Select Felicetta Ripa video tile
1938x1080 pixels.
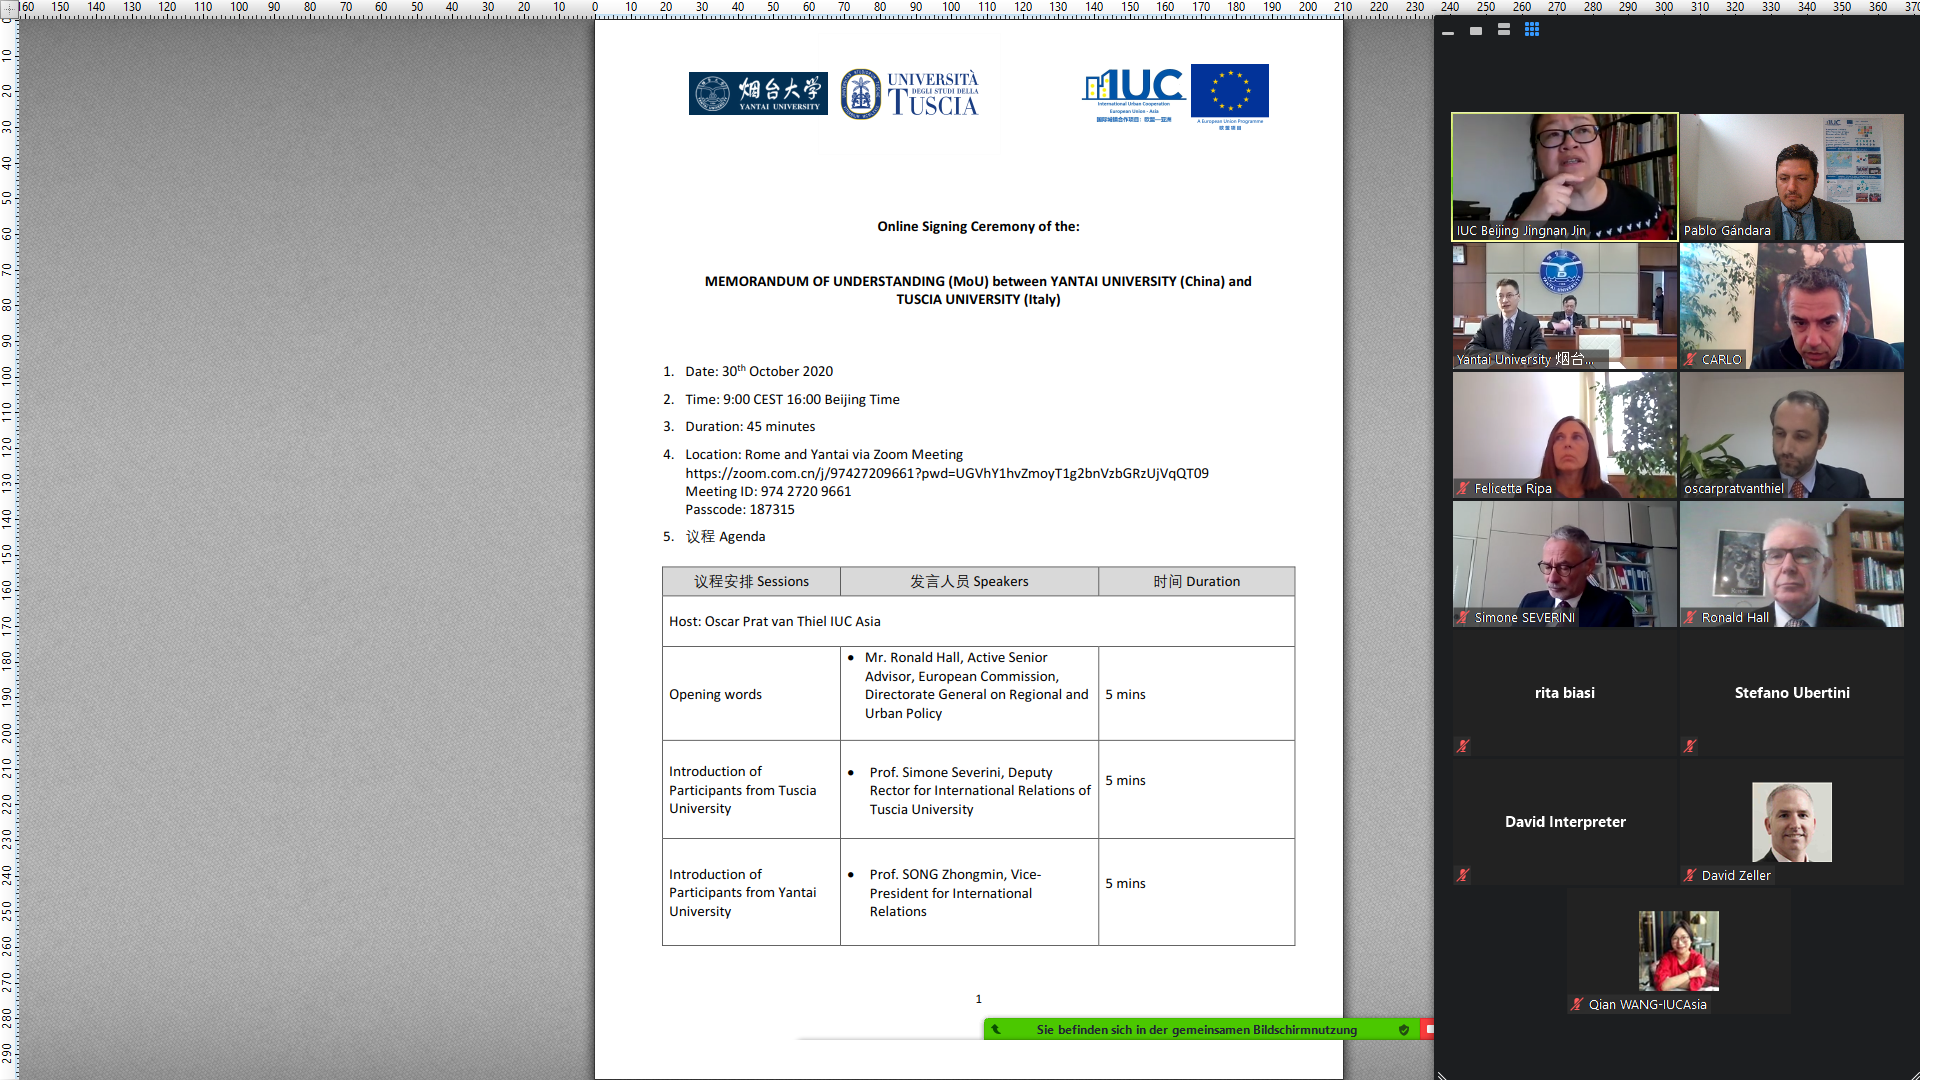1564,435
